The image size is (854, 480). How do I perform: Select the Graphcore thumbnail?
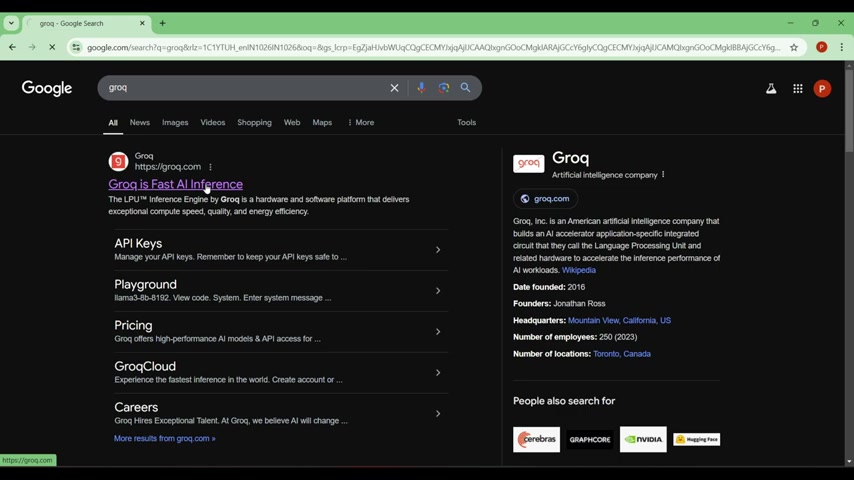point(590,439)
